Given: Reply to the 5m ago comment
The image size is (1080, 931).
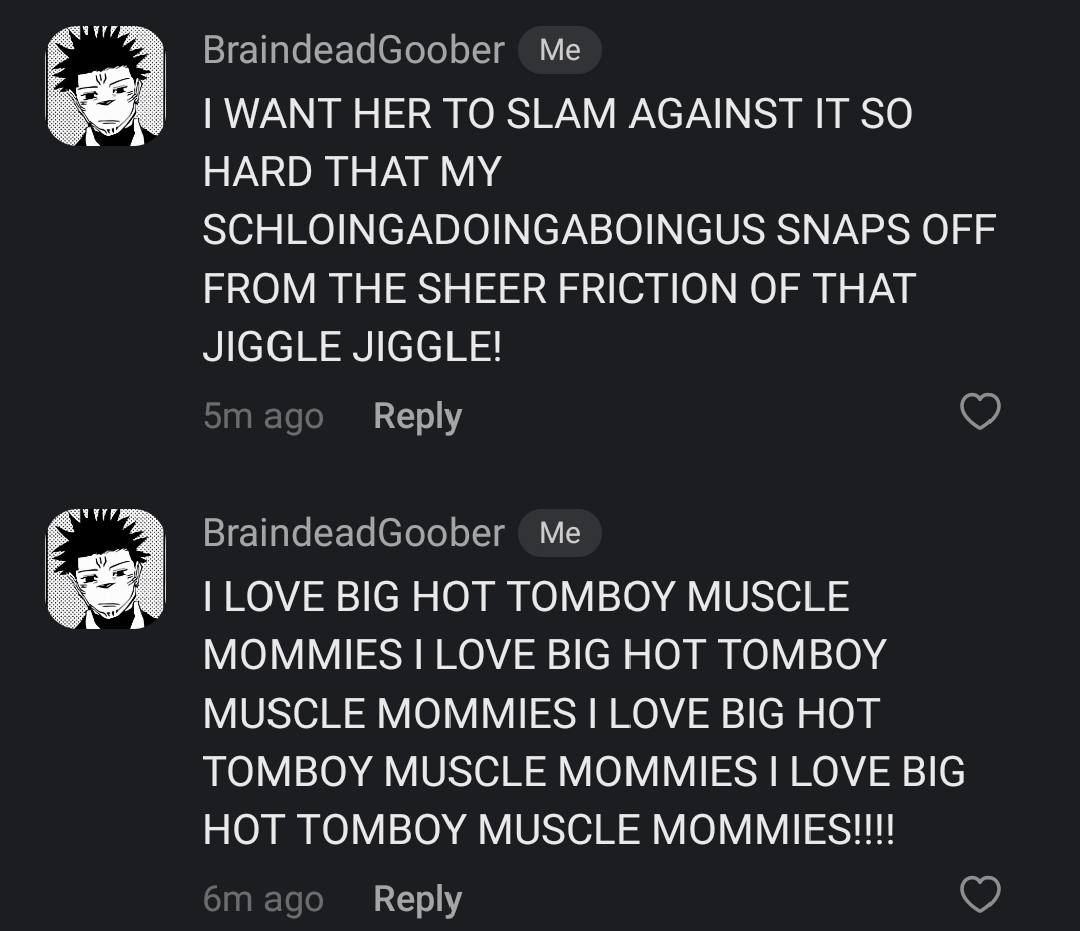Looking at the screenshot, I should click(x=417, y=416).
